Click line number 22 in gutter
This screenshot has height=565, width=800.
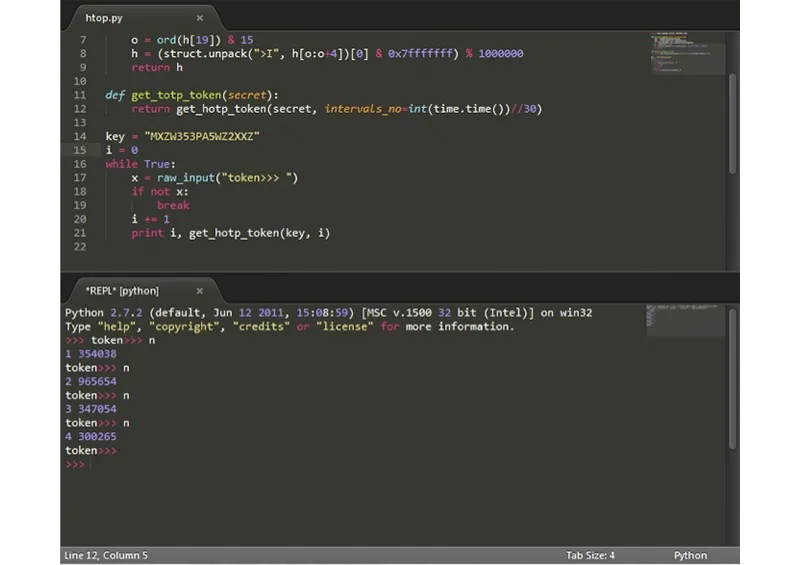coord(80,247)
